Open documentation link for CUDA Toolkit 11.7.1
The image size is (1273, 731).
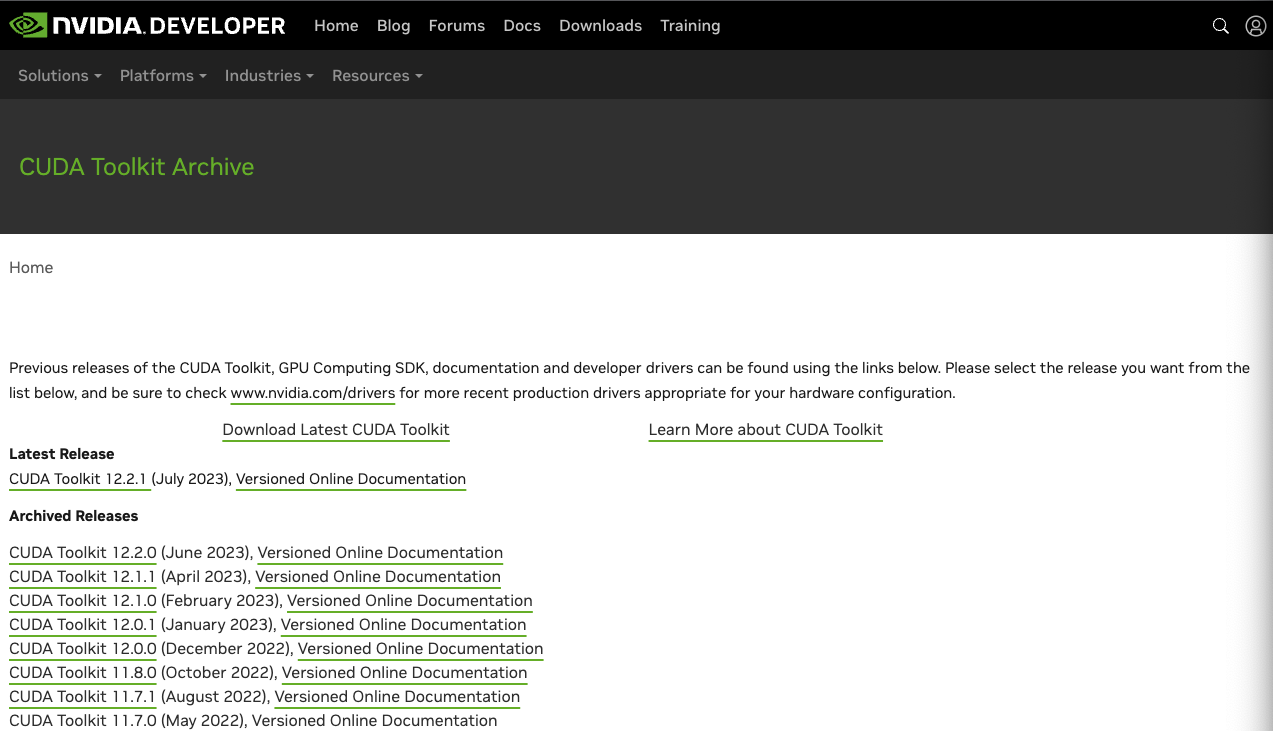coord(397,697)
